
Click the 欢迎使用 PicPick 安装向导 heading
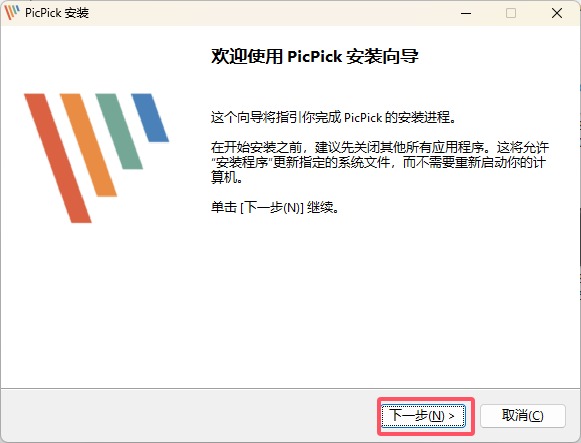pos(315,57)
